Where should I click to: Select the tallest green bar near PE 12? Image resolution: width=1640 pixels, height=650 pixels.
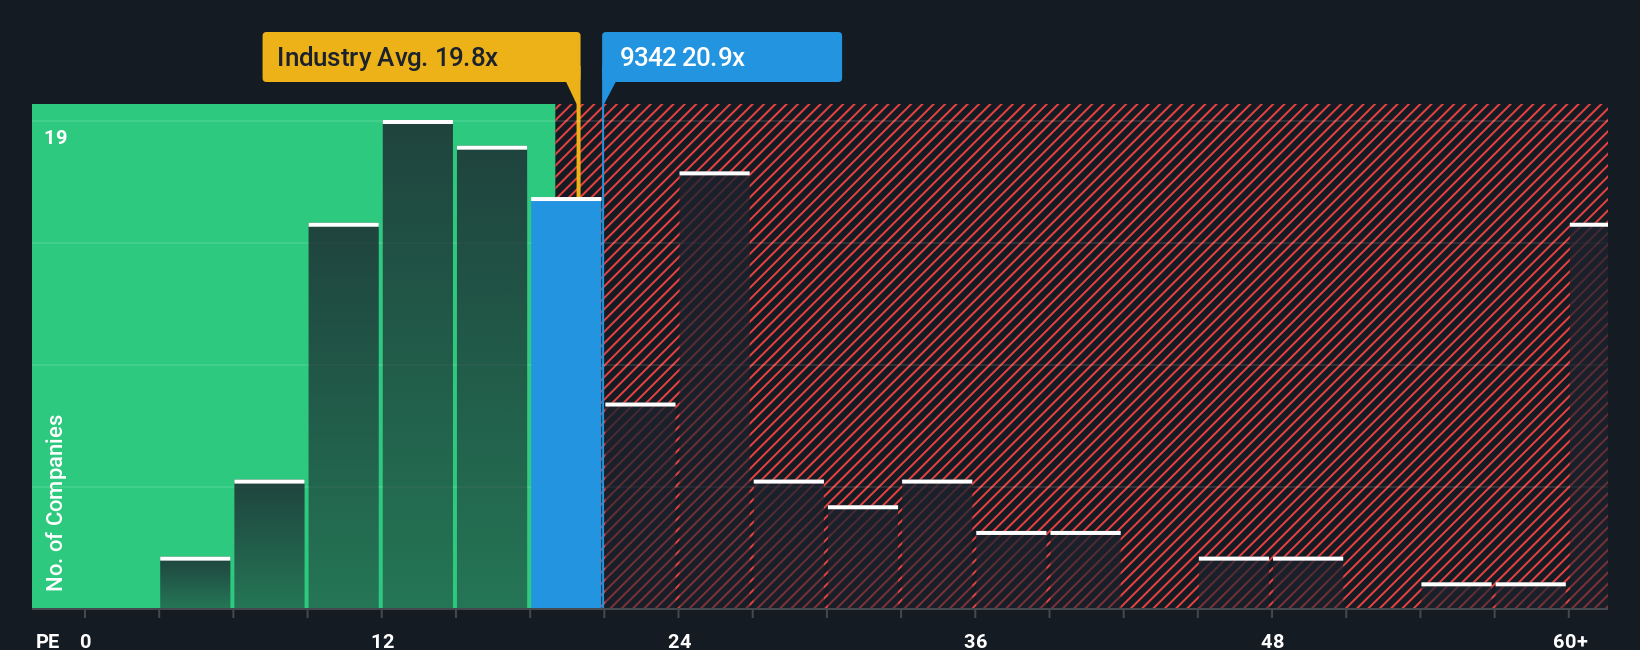click(x=418, y=364)
